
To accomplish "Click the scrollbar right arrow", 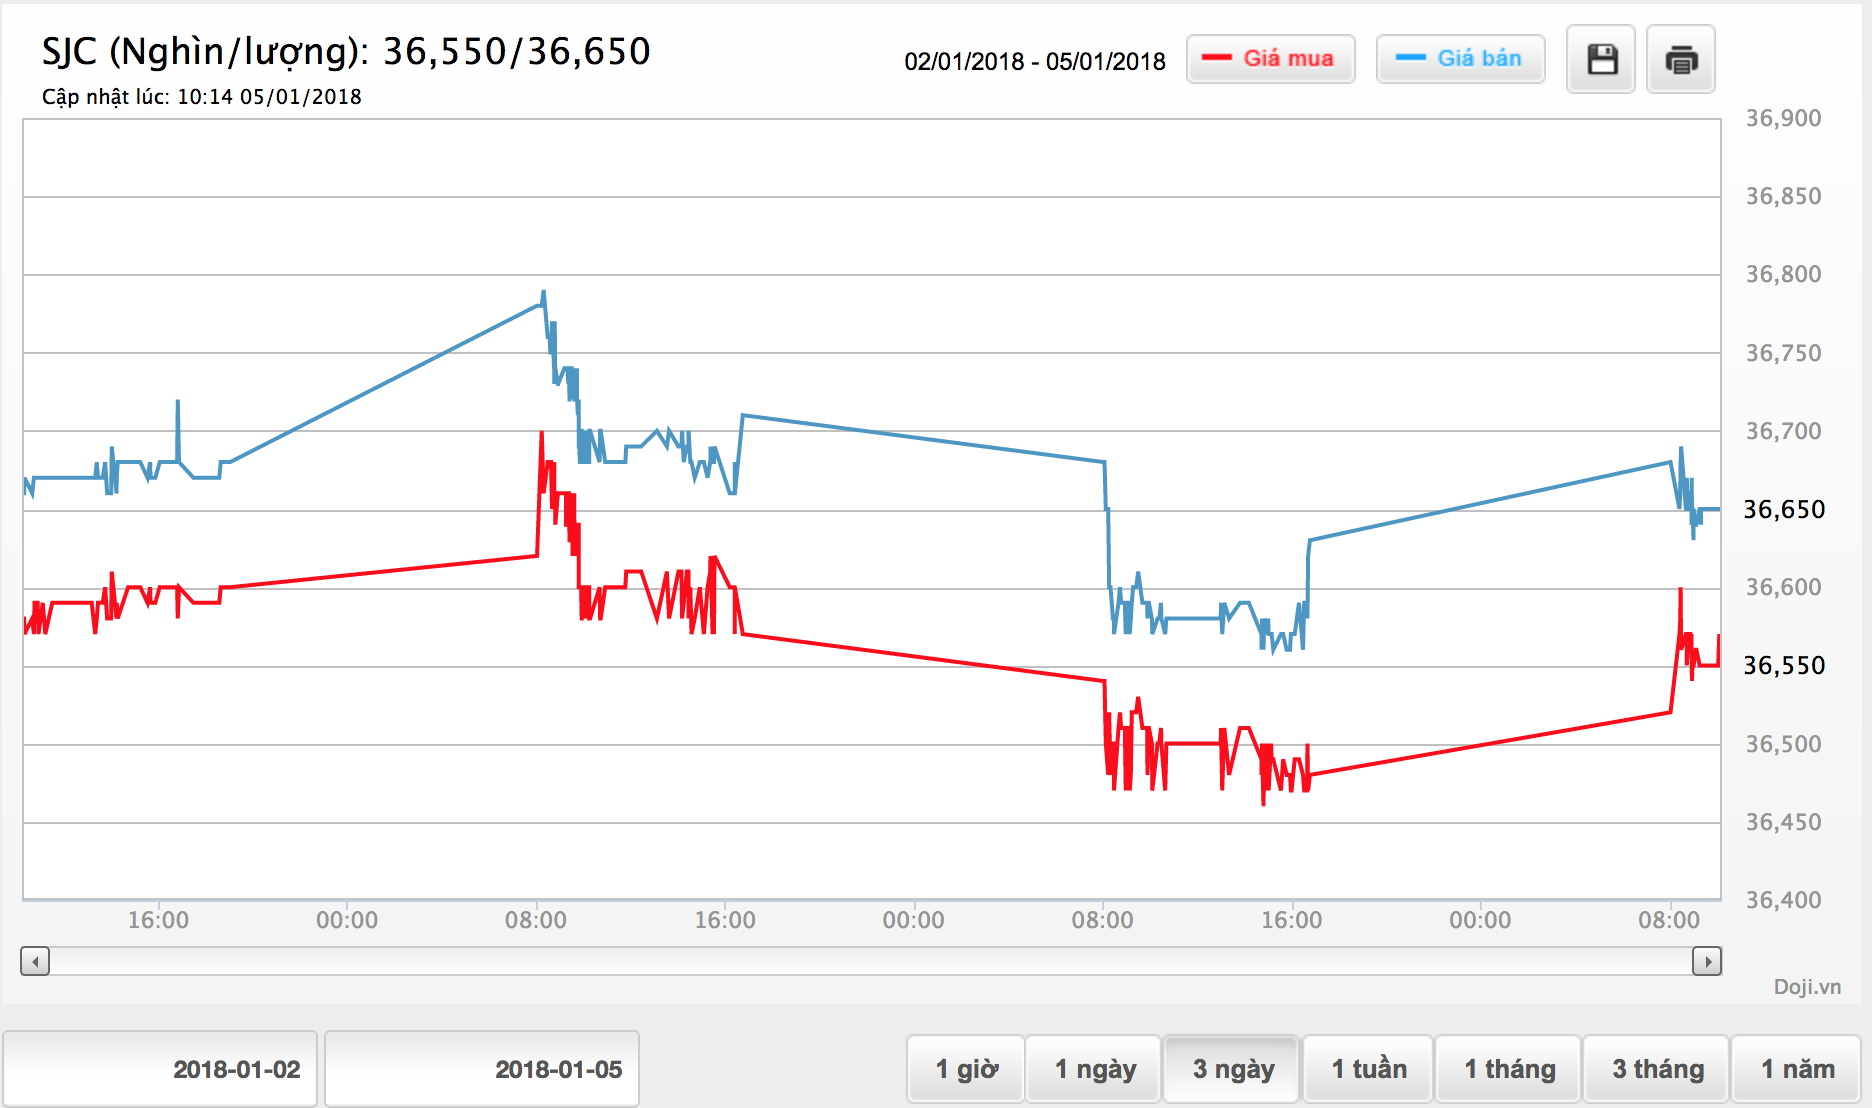I will tap(1707, 961).
